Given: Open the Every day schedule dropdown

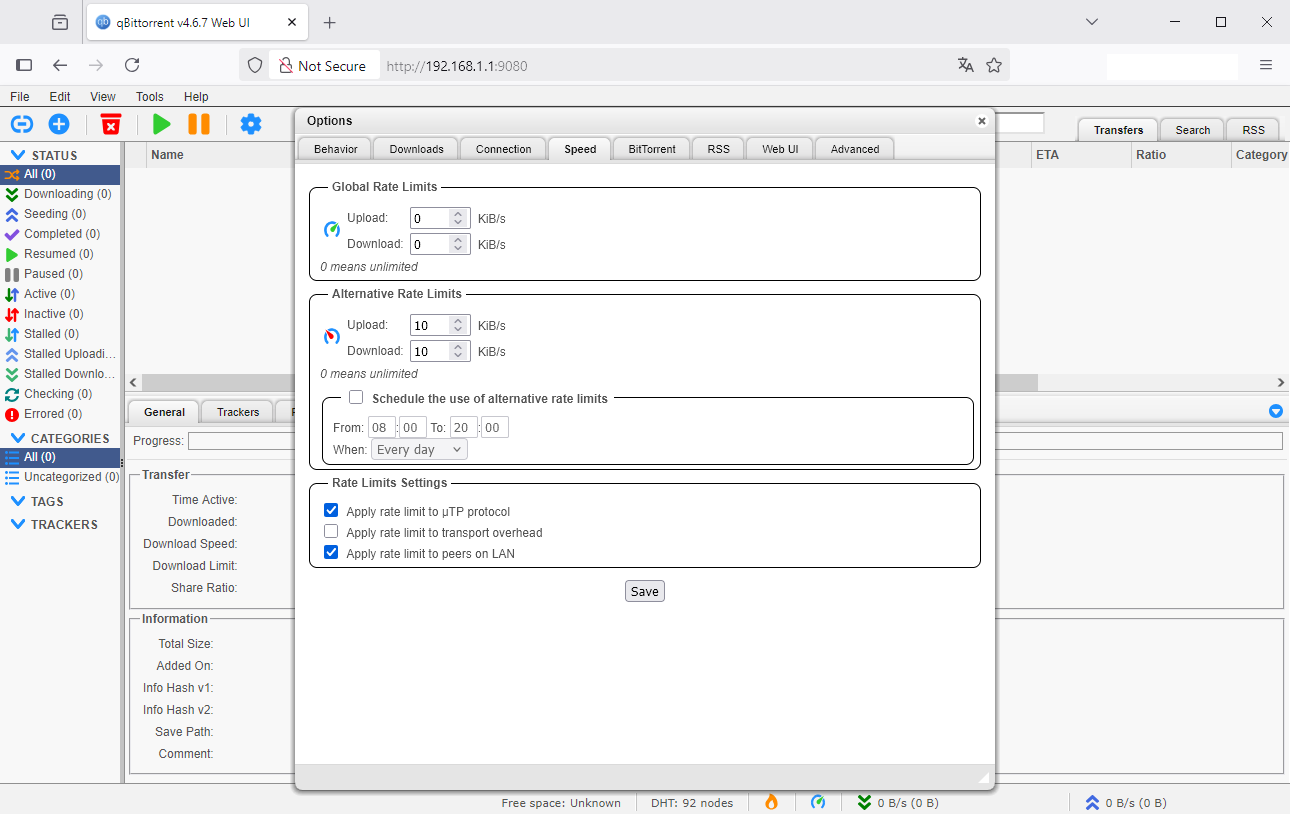Looking at the screenshot, I should coord(419,450).
